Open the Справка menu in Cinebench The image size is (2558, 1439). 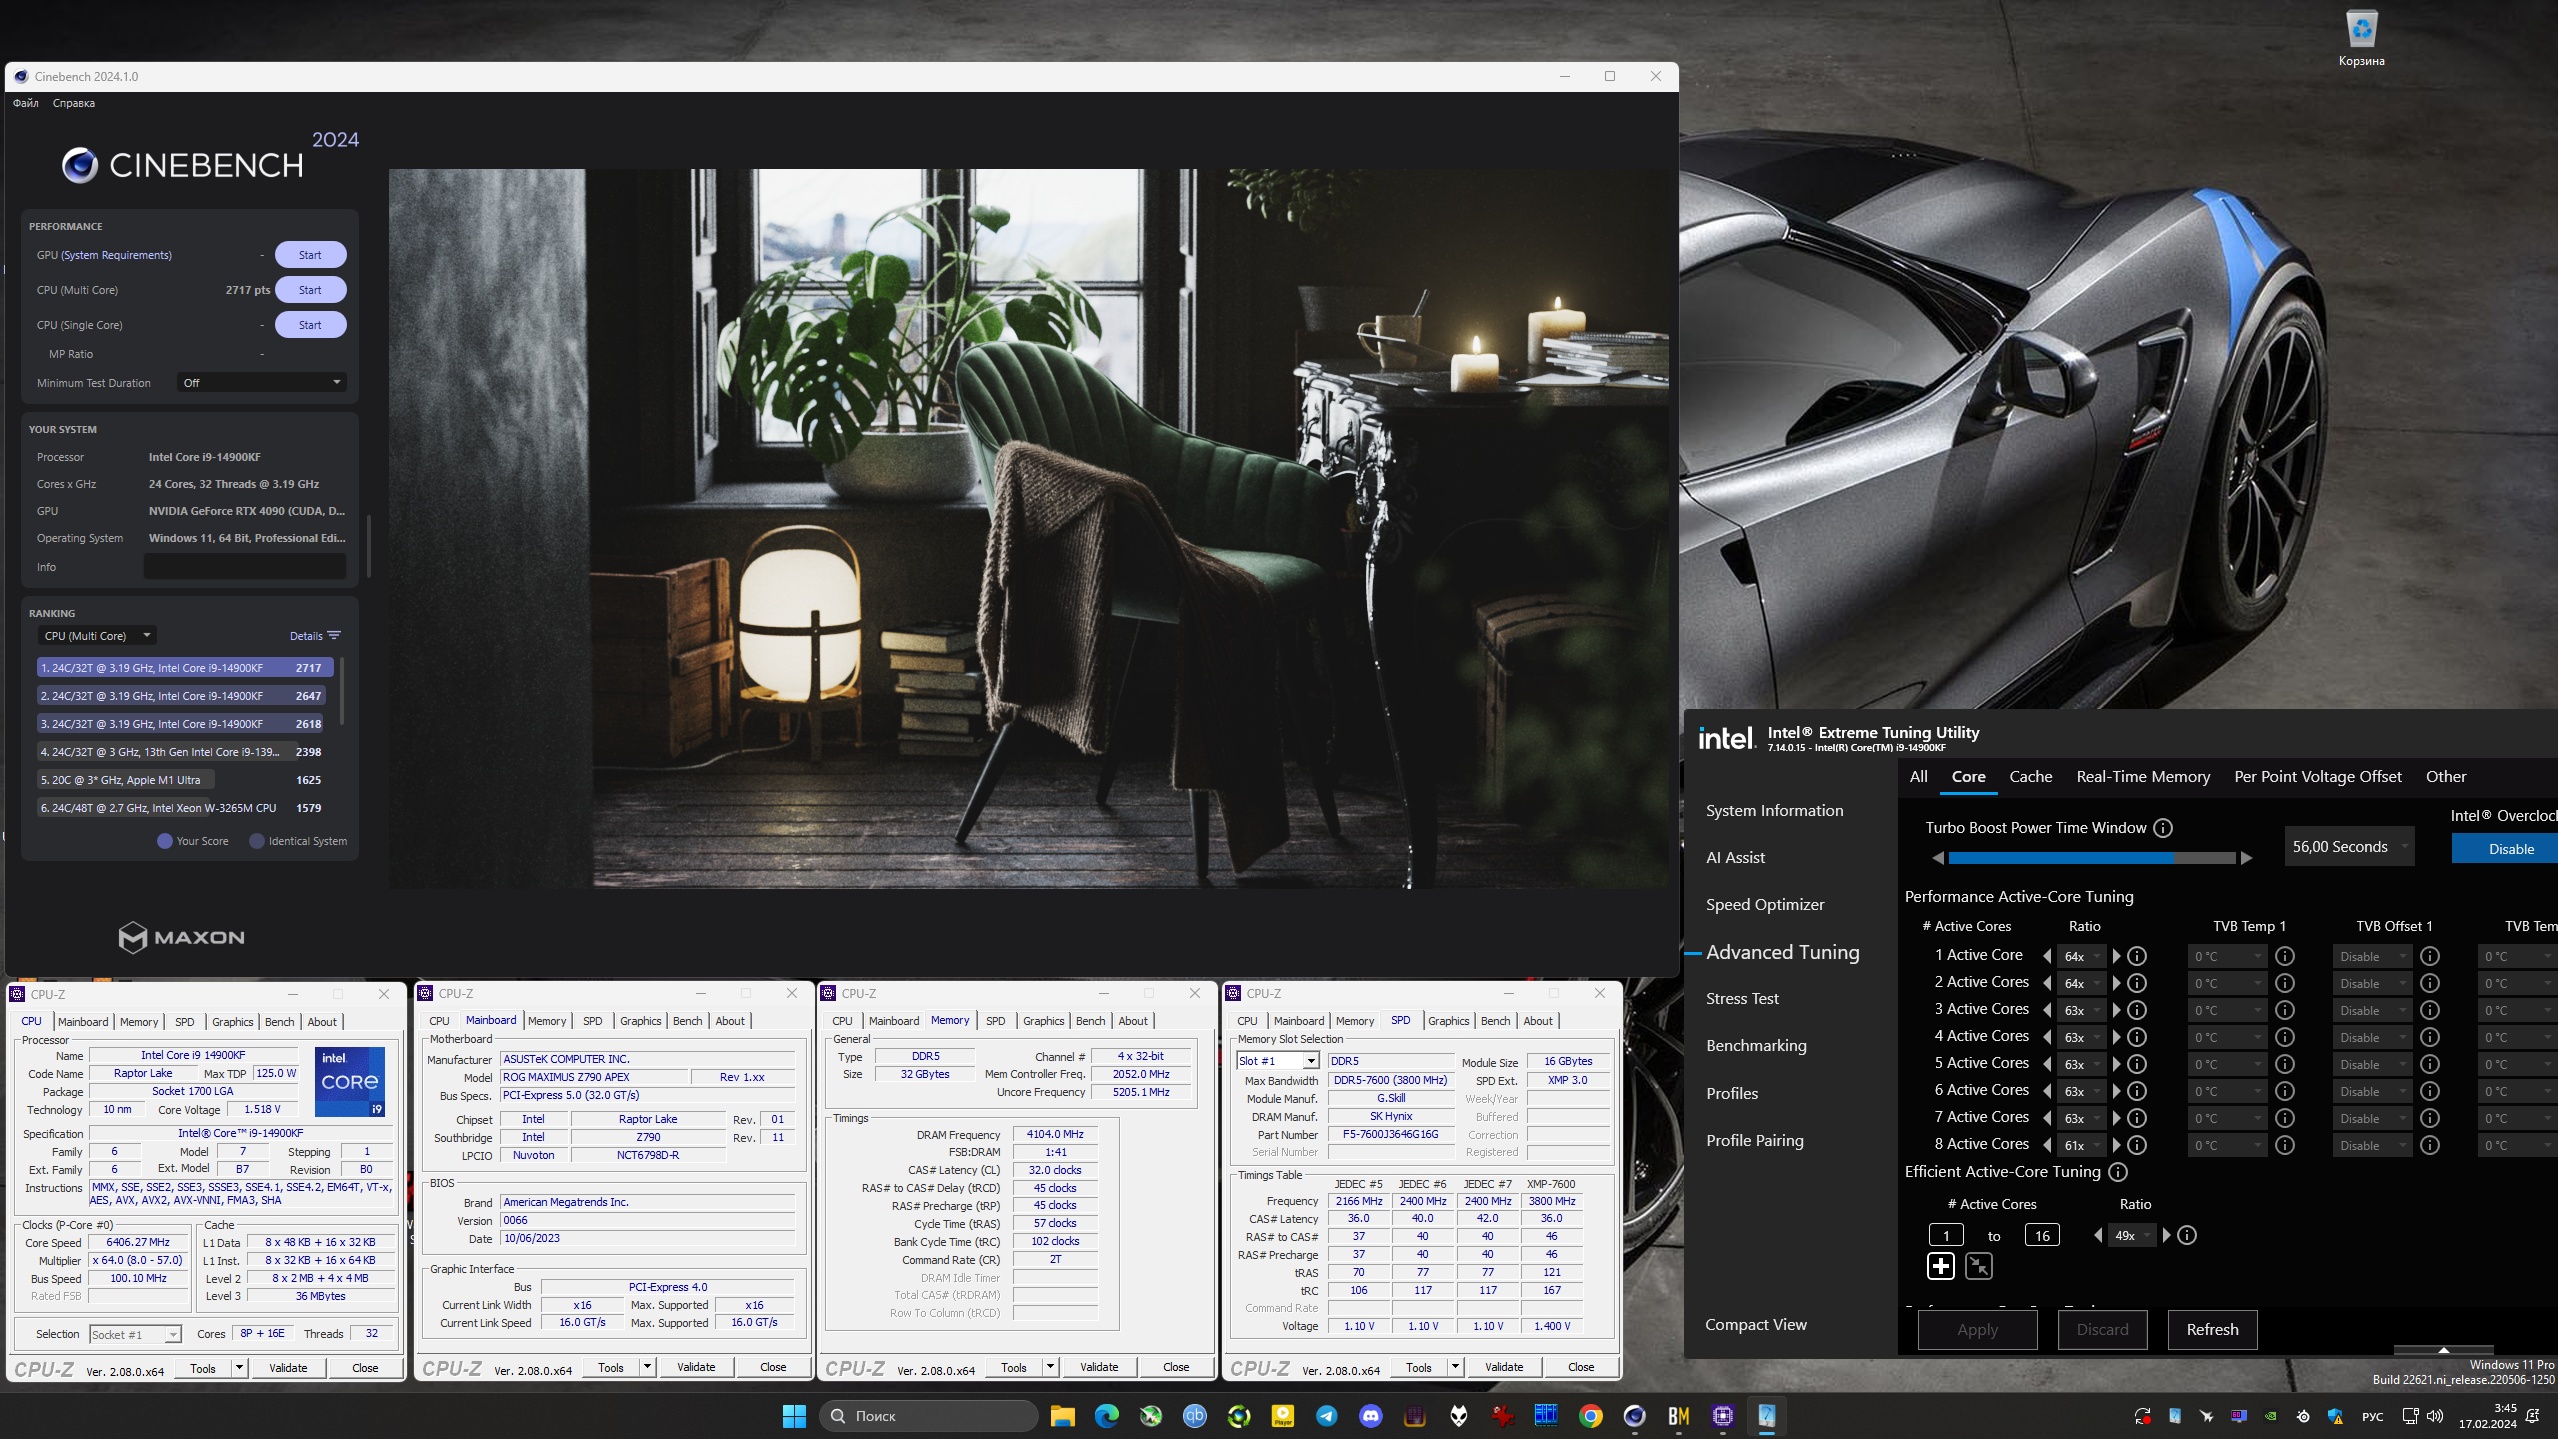click(x=74, y=103)
